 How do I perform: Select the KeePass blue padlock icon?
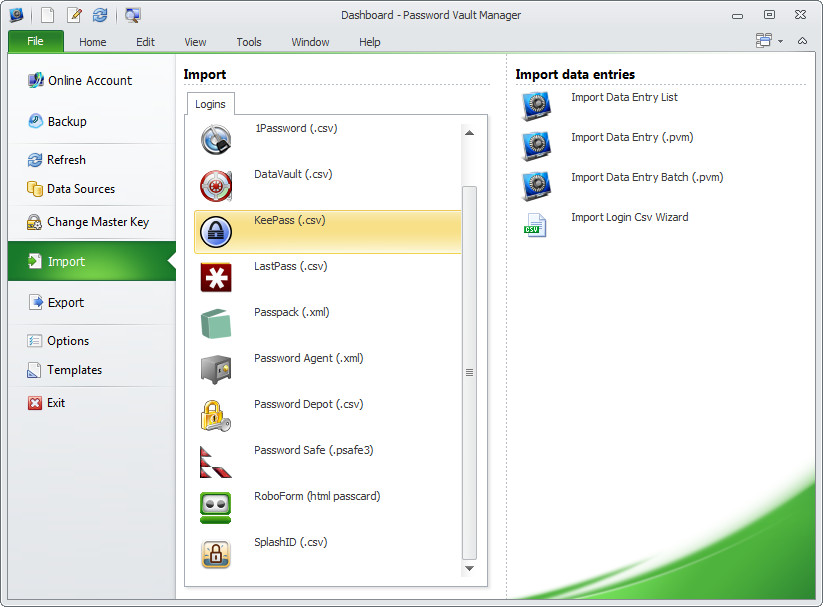click(216, 232)
